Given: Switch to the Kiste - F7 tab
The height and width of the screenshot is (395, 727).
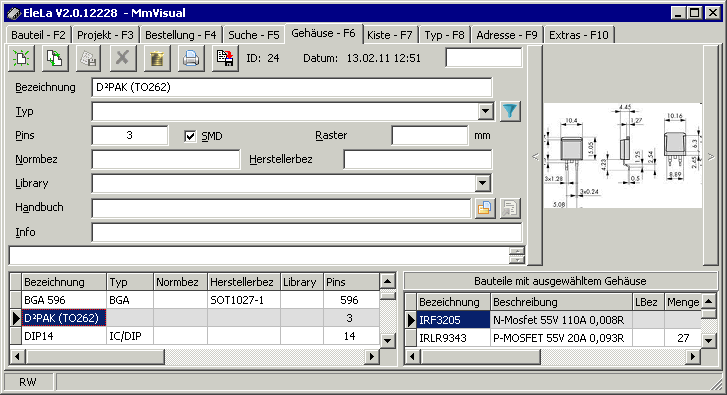Looking at the screenshot, I should [389, 35].
